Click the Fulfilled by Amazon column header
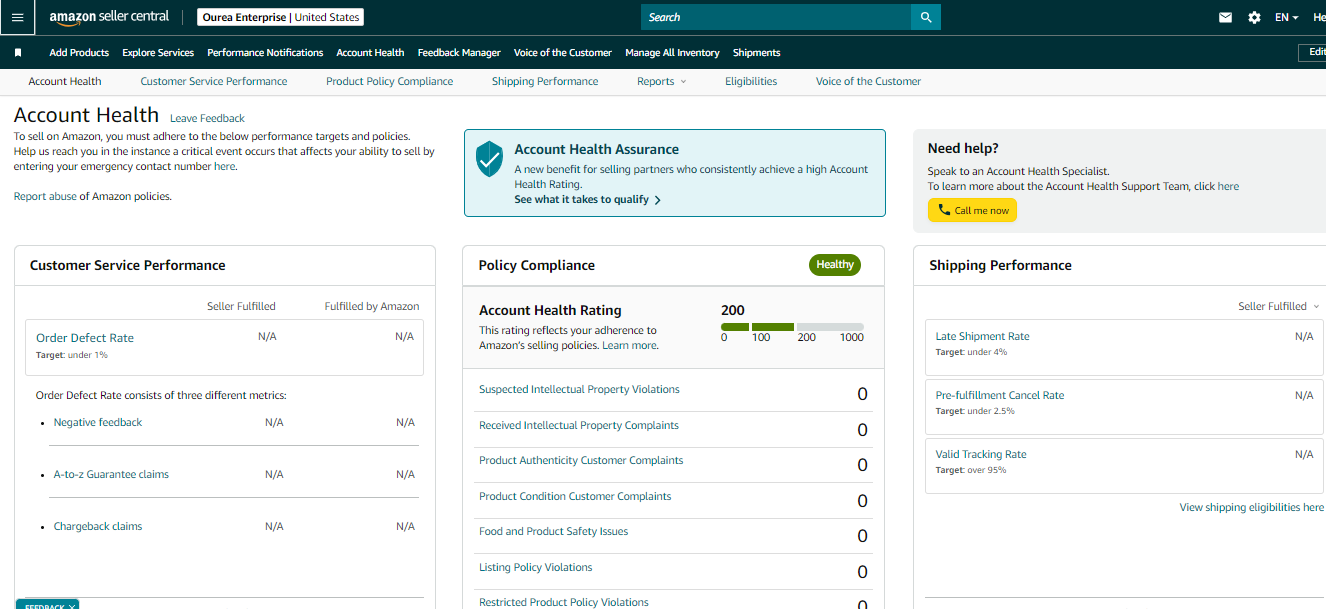Viewport: 1326px width, 609px height. 372,306
